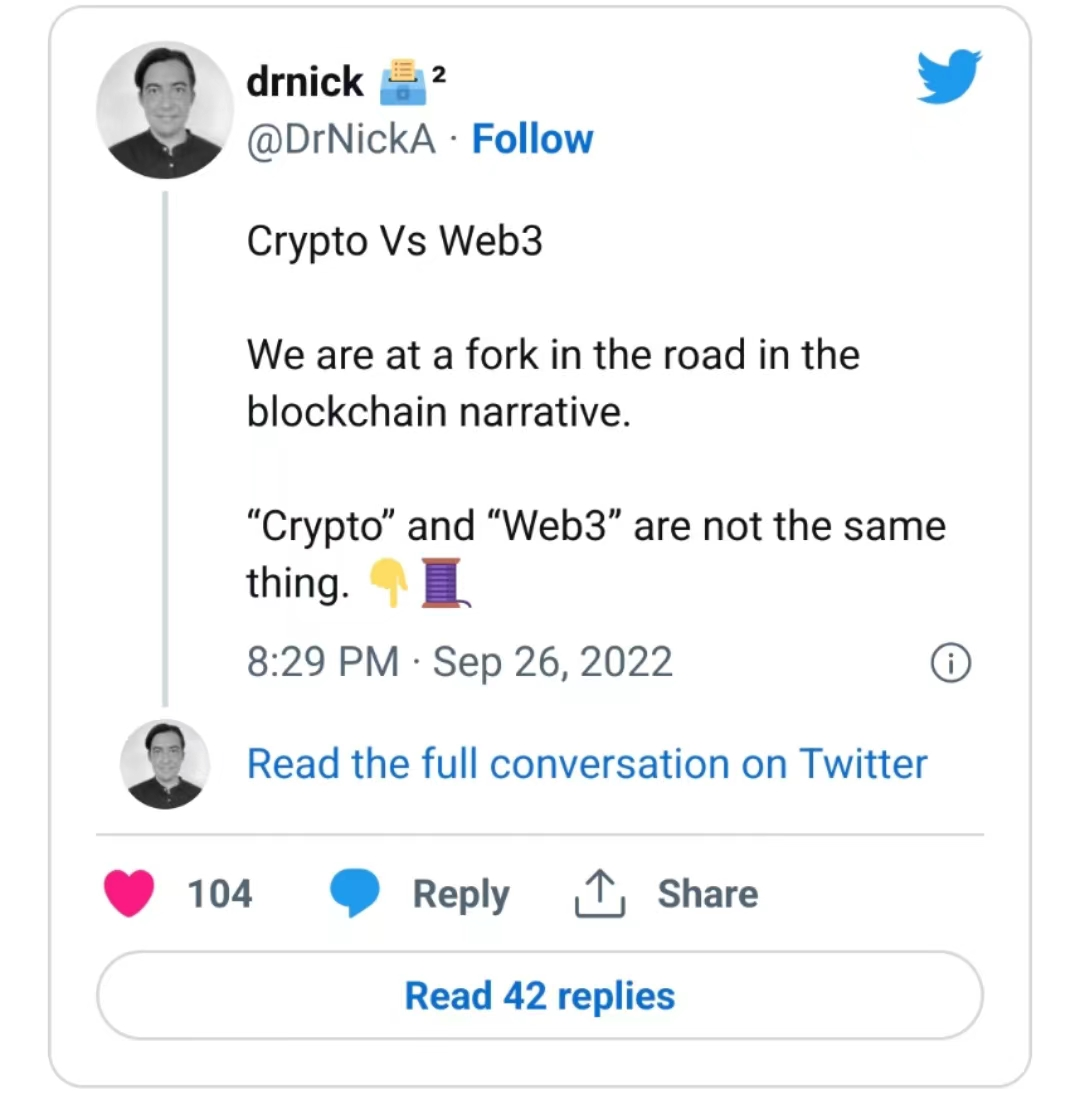Image resolution: width=1080 pixels, height=1100 pixels.
Task: Click the 104 likes count
Action: point(219,893)
